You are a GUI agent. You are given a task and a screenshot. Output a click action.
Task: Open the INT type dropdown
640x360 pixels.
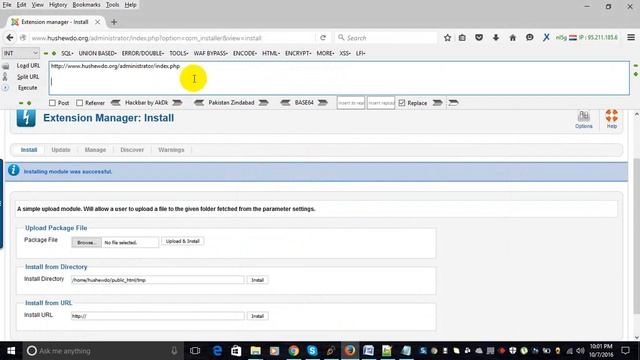[x=20, y=53]
